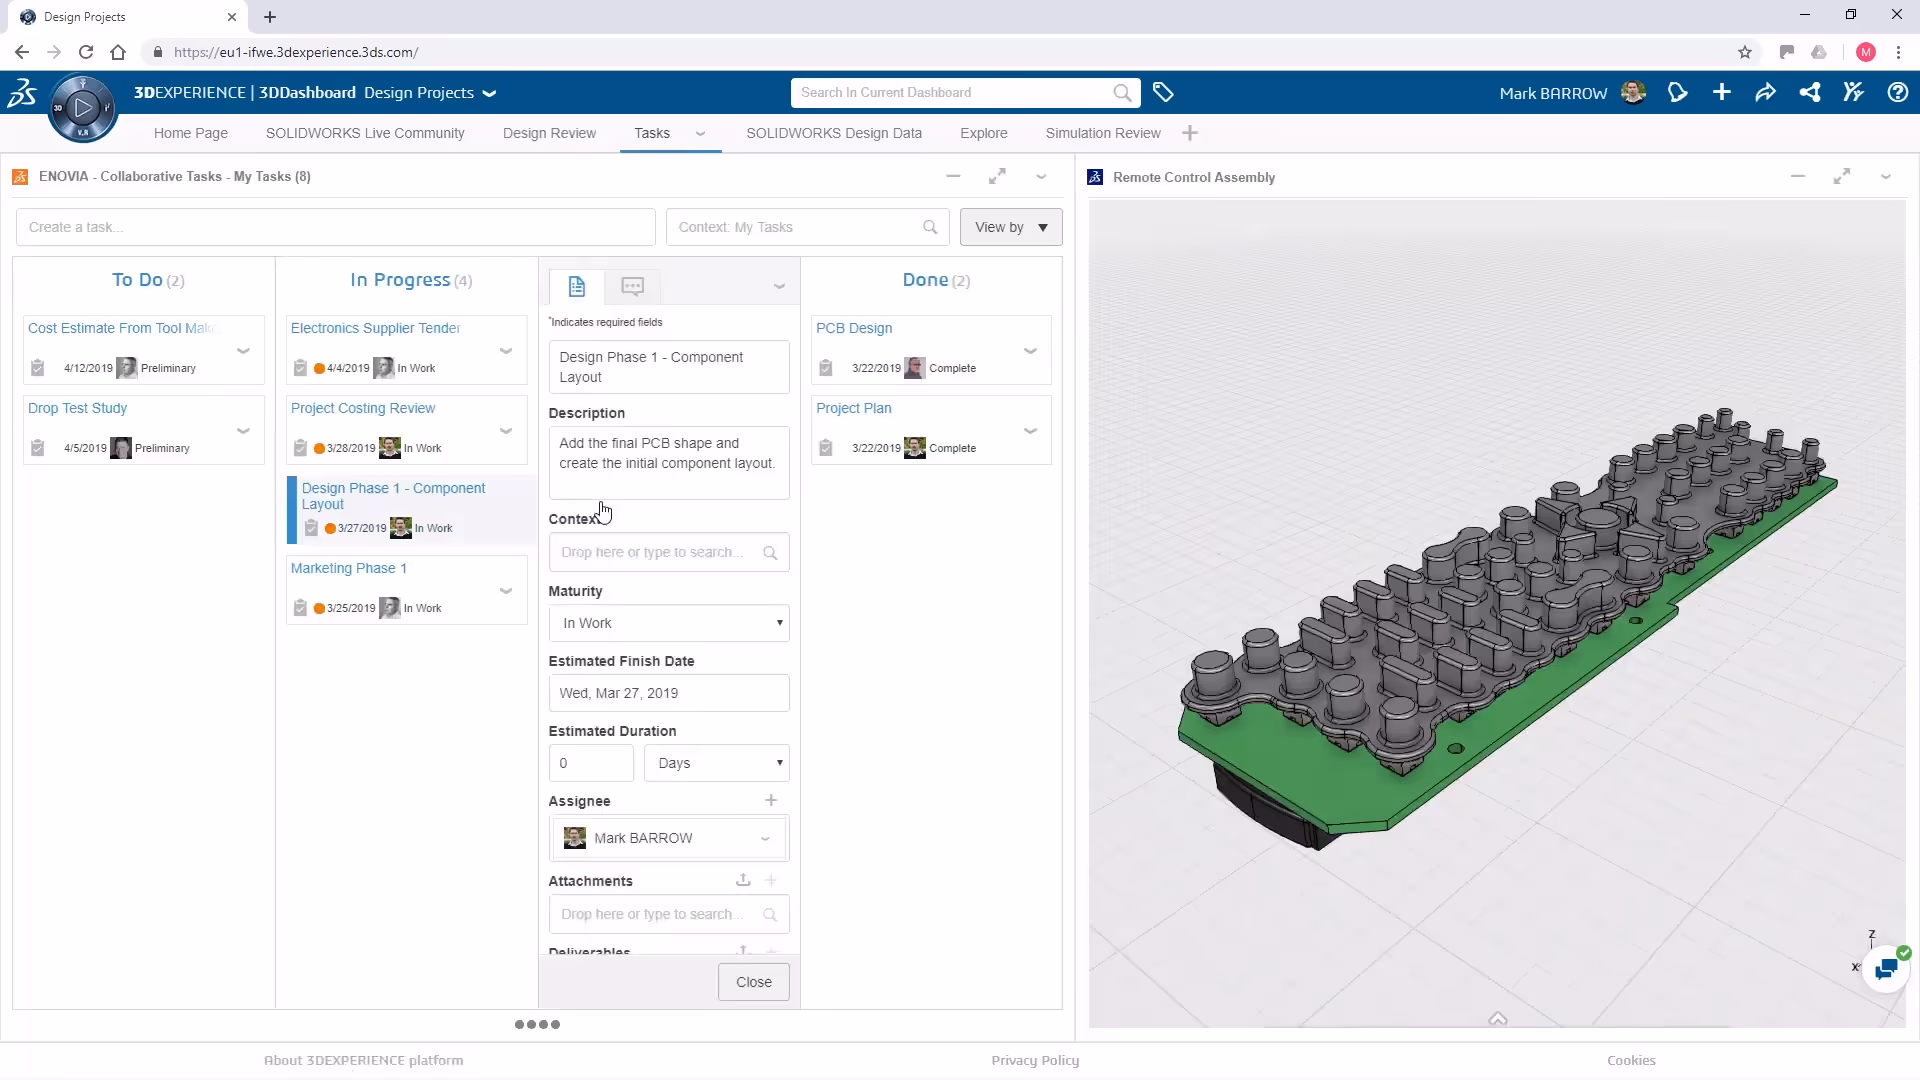Click the browser home button
Viewport: 1920px width, 1080px height.
pos(118,52)
